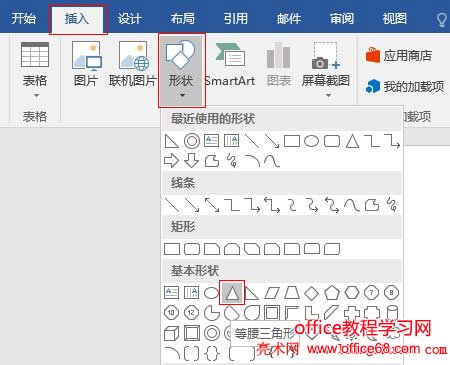
Task: Choose heptagon labeled 7 in 基本形状
Action: click(372, 293)
